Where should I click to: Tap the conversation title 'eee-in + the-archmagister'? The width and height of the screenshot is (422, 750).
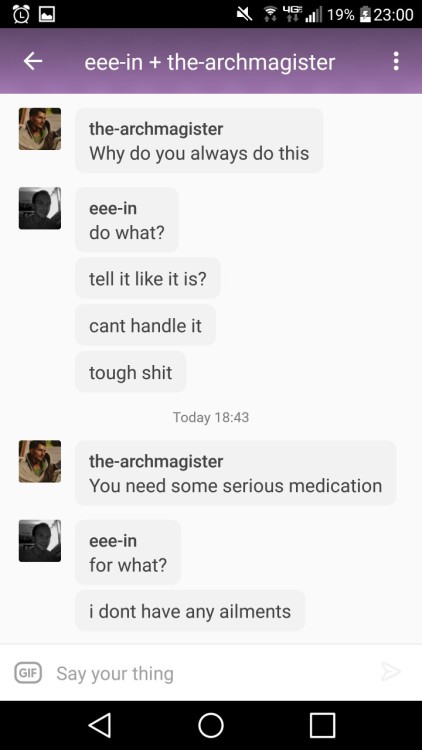(210, 62)
